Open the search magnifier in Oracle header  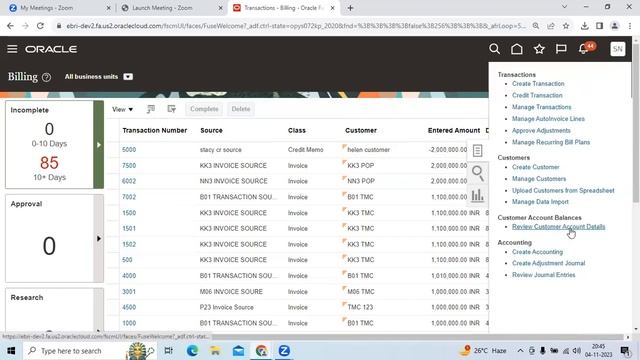click(x=494, y=49)
